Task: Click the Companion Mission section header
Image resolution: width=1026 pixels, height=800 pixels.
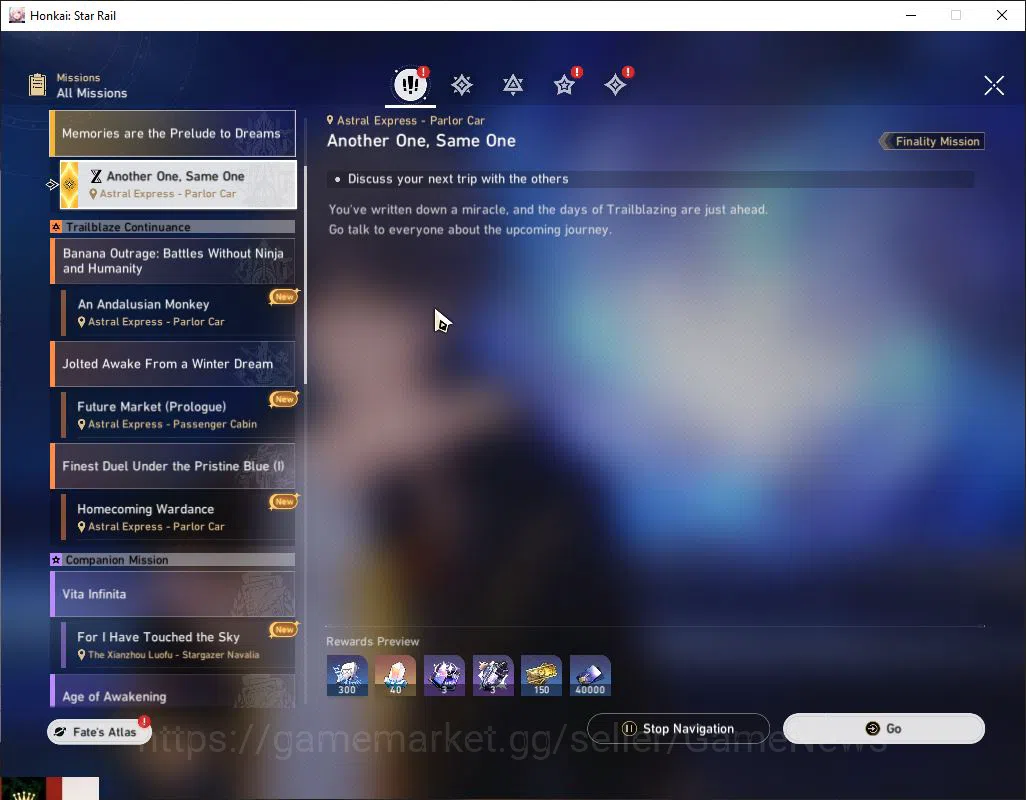Action: coord(173,560)
